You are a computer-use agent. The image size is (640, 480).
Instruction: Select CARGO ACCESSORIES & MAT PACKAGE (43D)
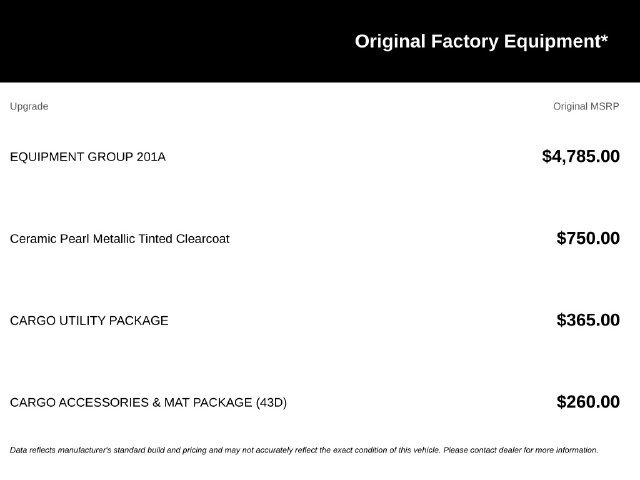coord(148,402)
